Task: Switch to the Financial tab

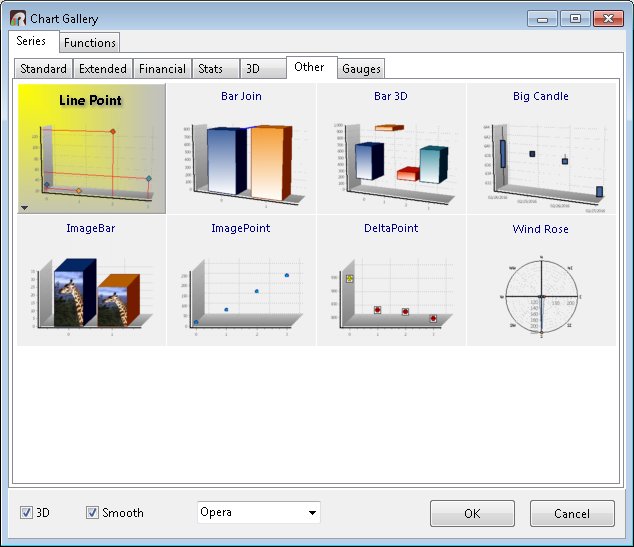Action: click(162, 69)
